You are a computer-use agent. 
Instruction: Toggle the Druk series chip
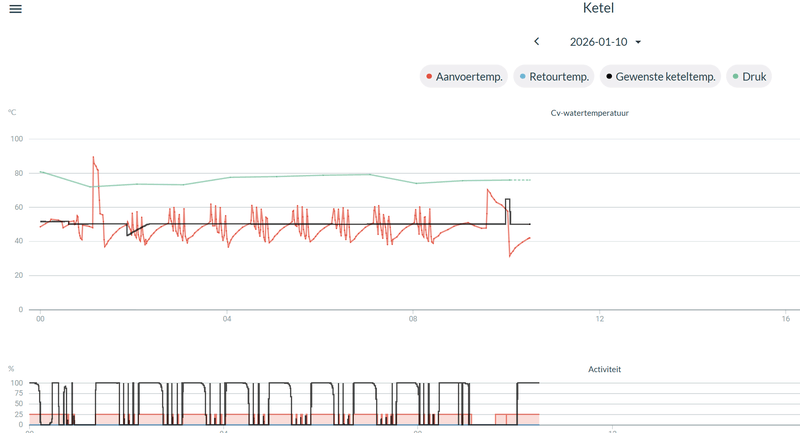tap(749, 77)
